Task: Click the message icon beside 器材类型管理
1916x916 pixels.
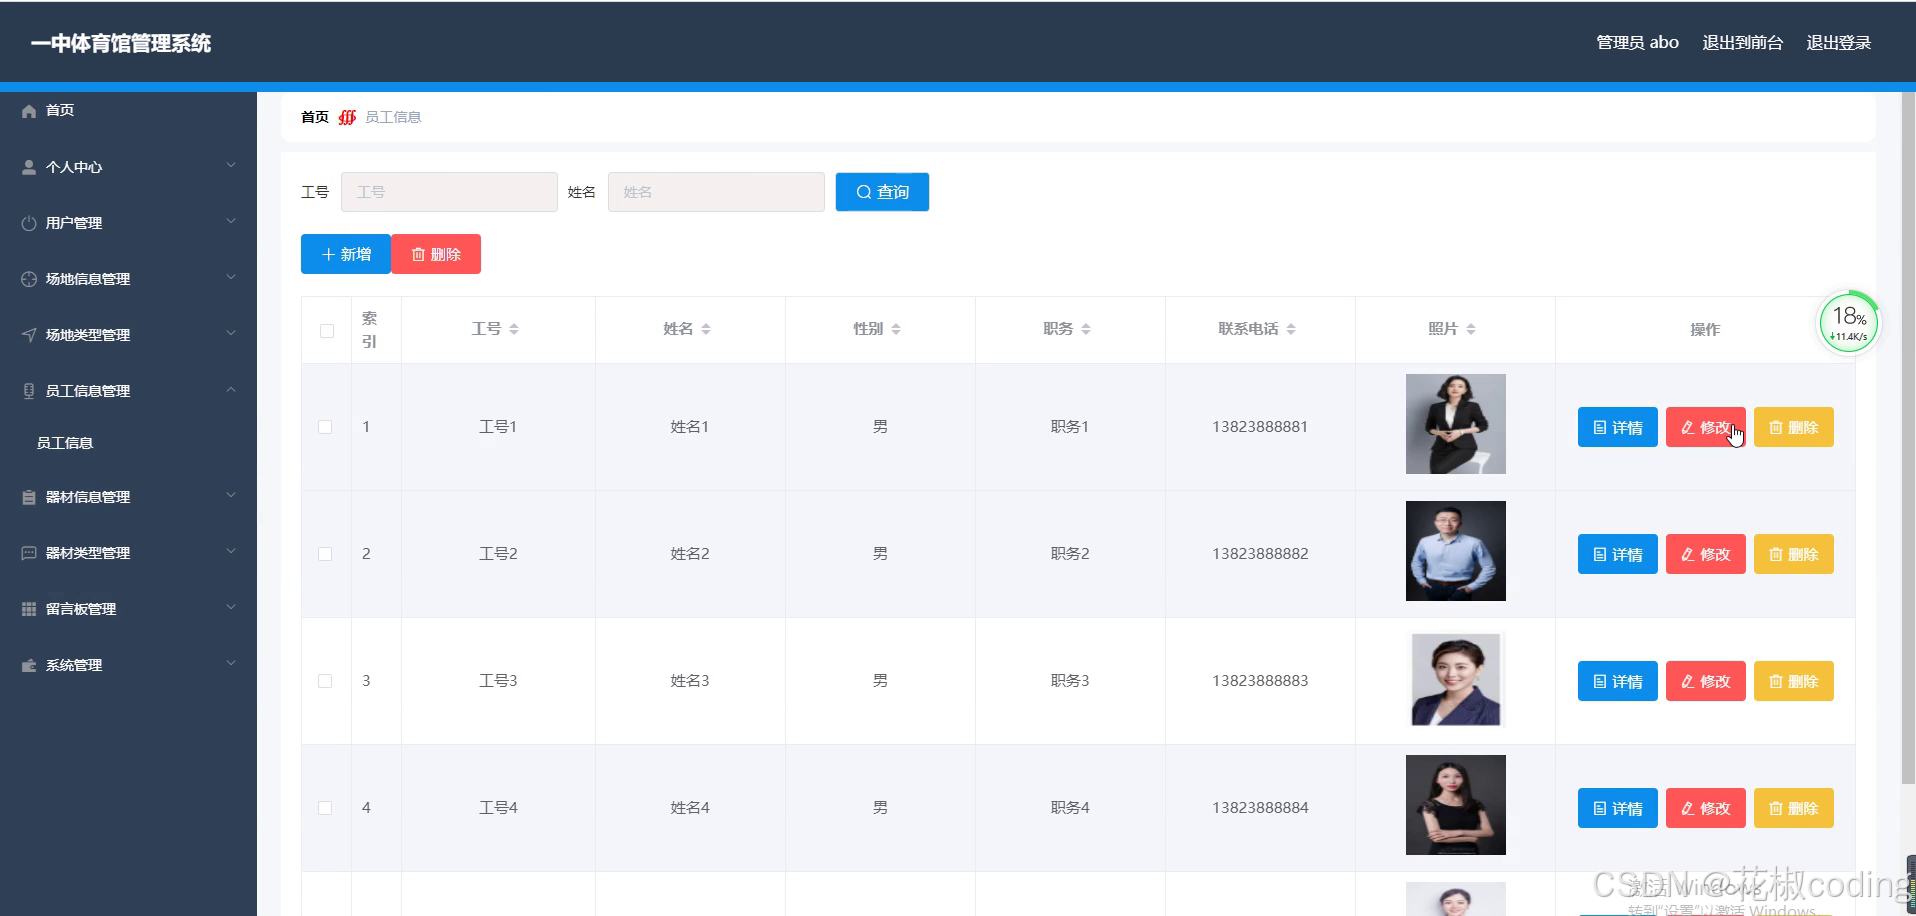Action: pos(29,553)
